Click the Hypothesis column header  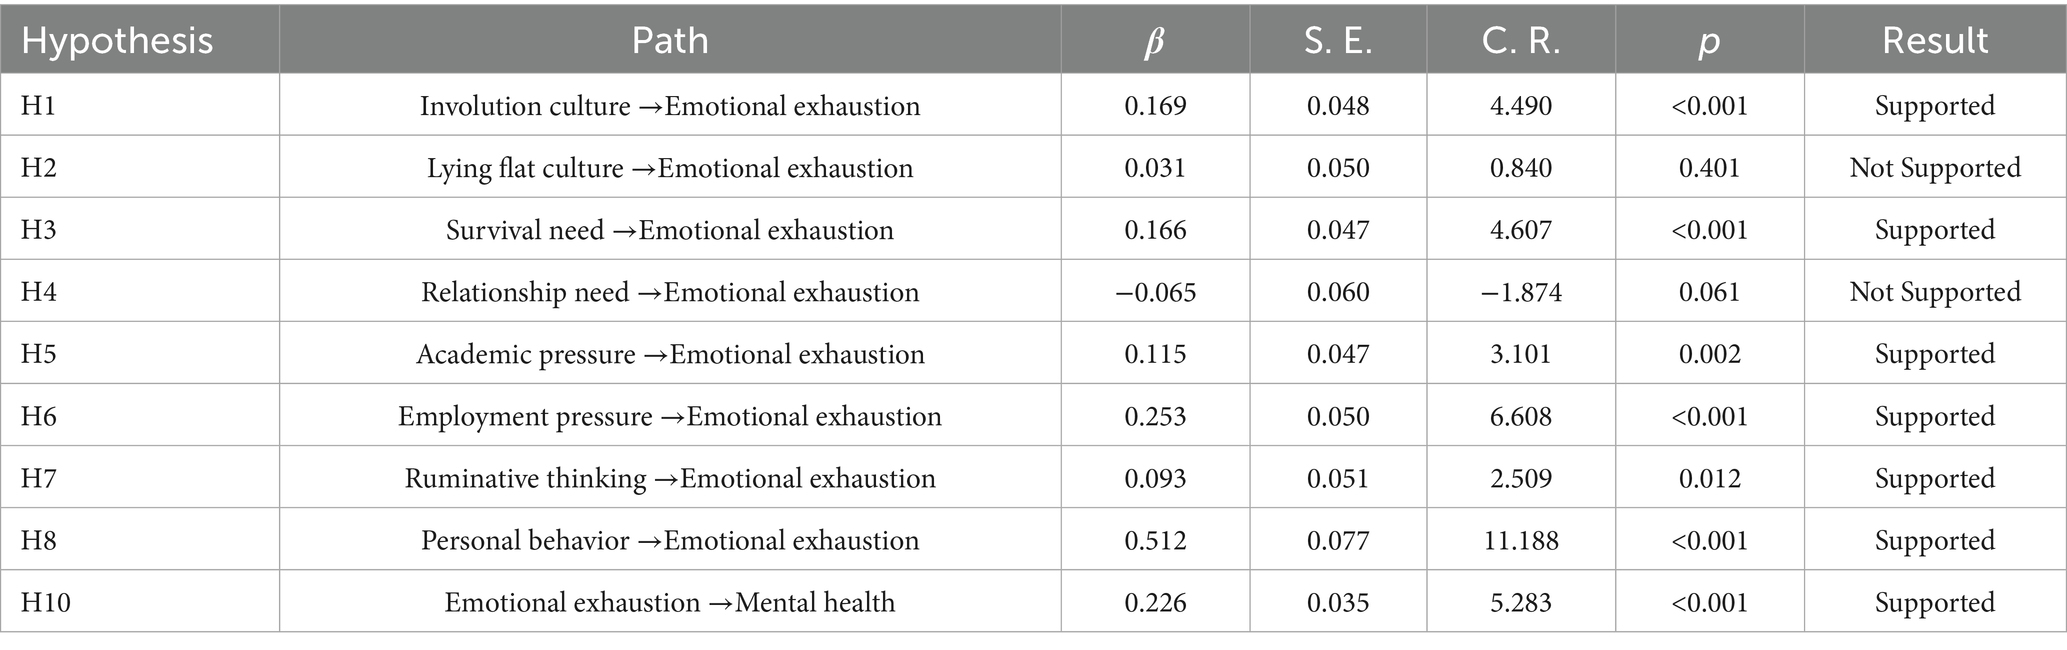pyautogui.click(x=117, y=41)
